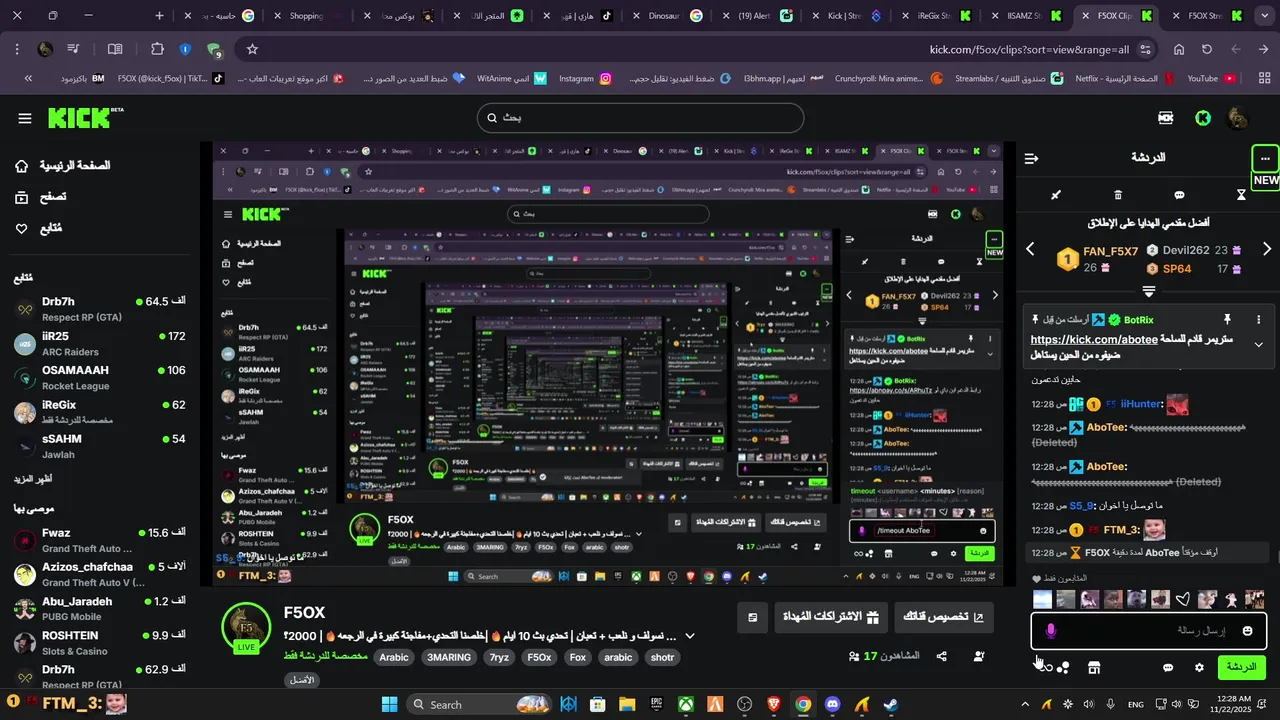Collapse the top gifters leaderboard

coord(1149,292)
